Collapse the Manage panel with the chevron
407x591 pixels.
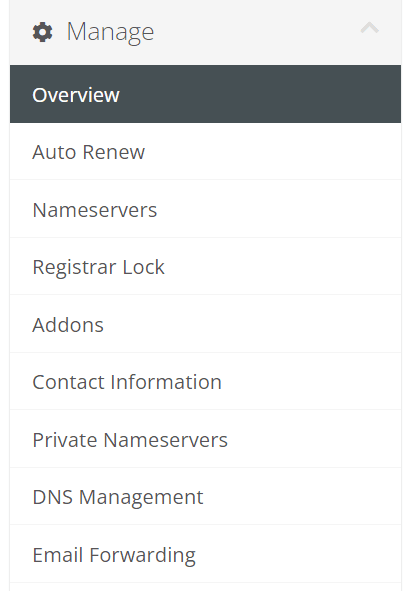click(369, 28)
